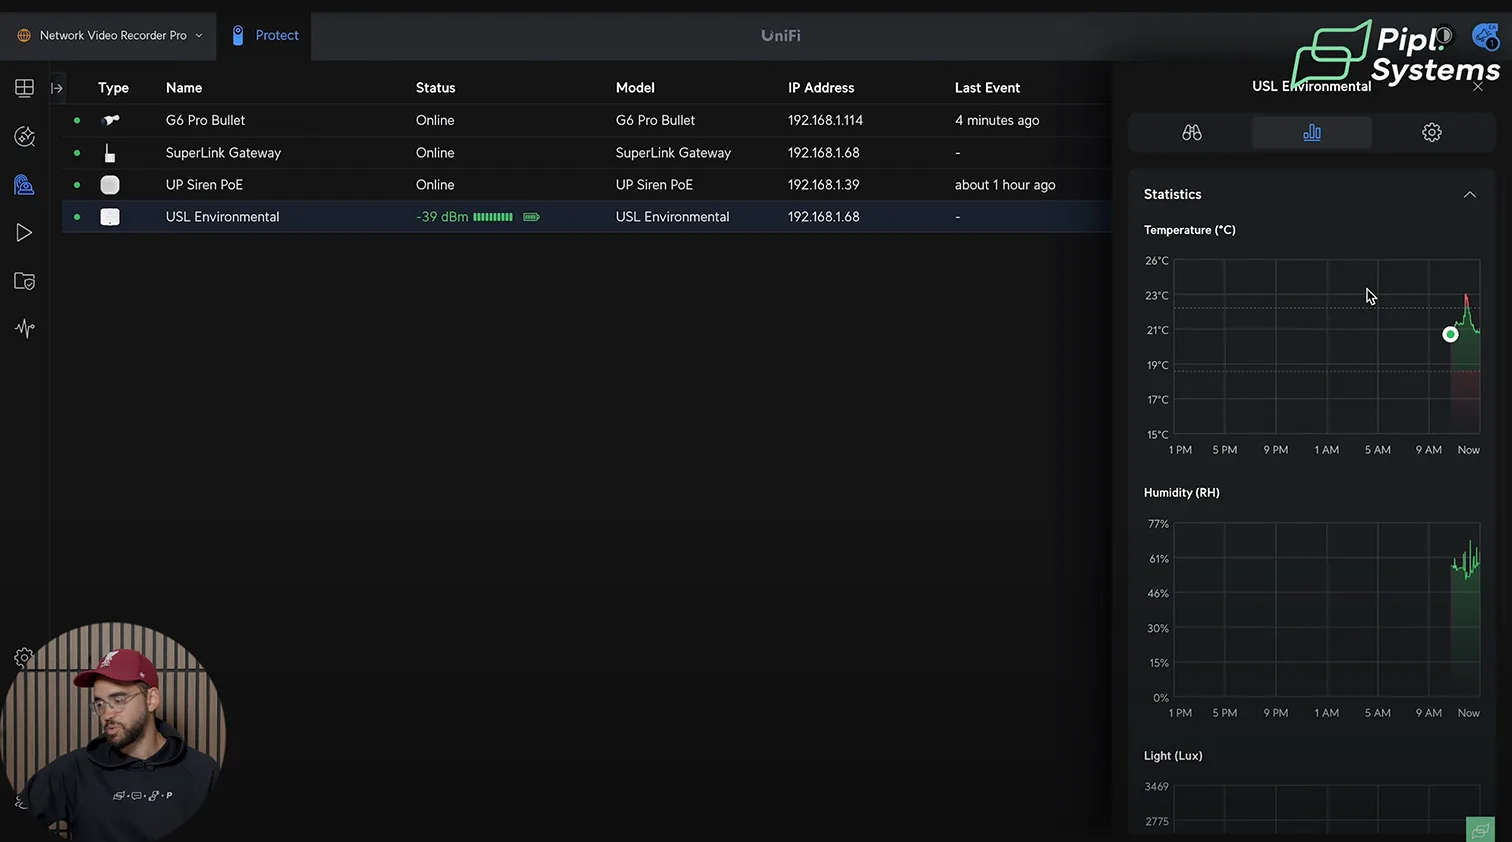Click the UniFi logo in header

tap(780, 35)
